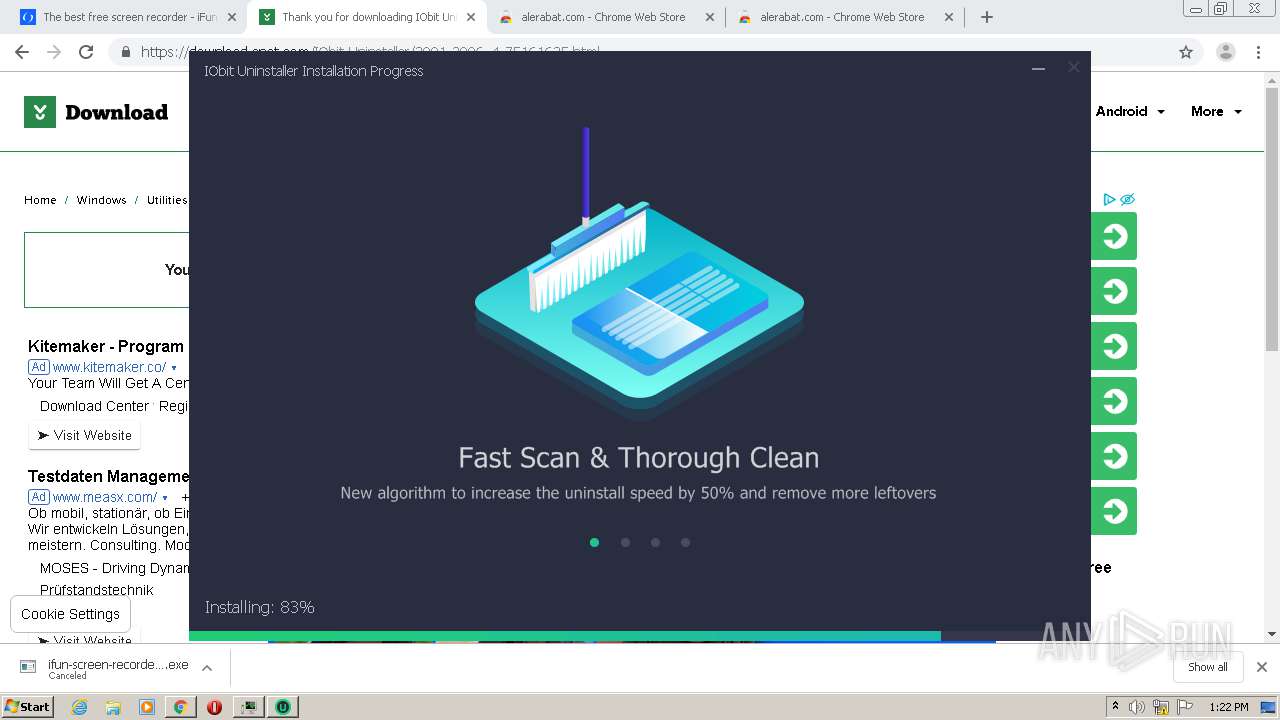Image resolution: width=1280 pixels, height=720 pixels.
Task: Click the AdChoices icon by the ads
Action: pyautogui.click(x=1109, y=199)
